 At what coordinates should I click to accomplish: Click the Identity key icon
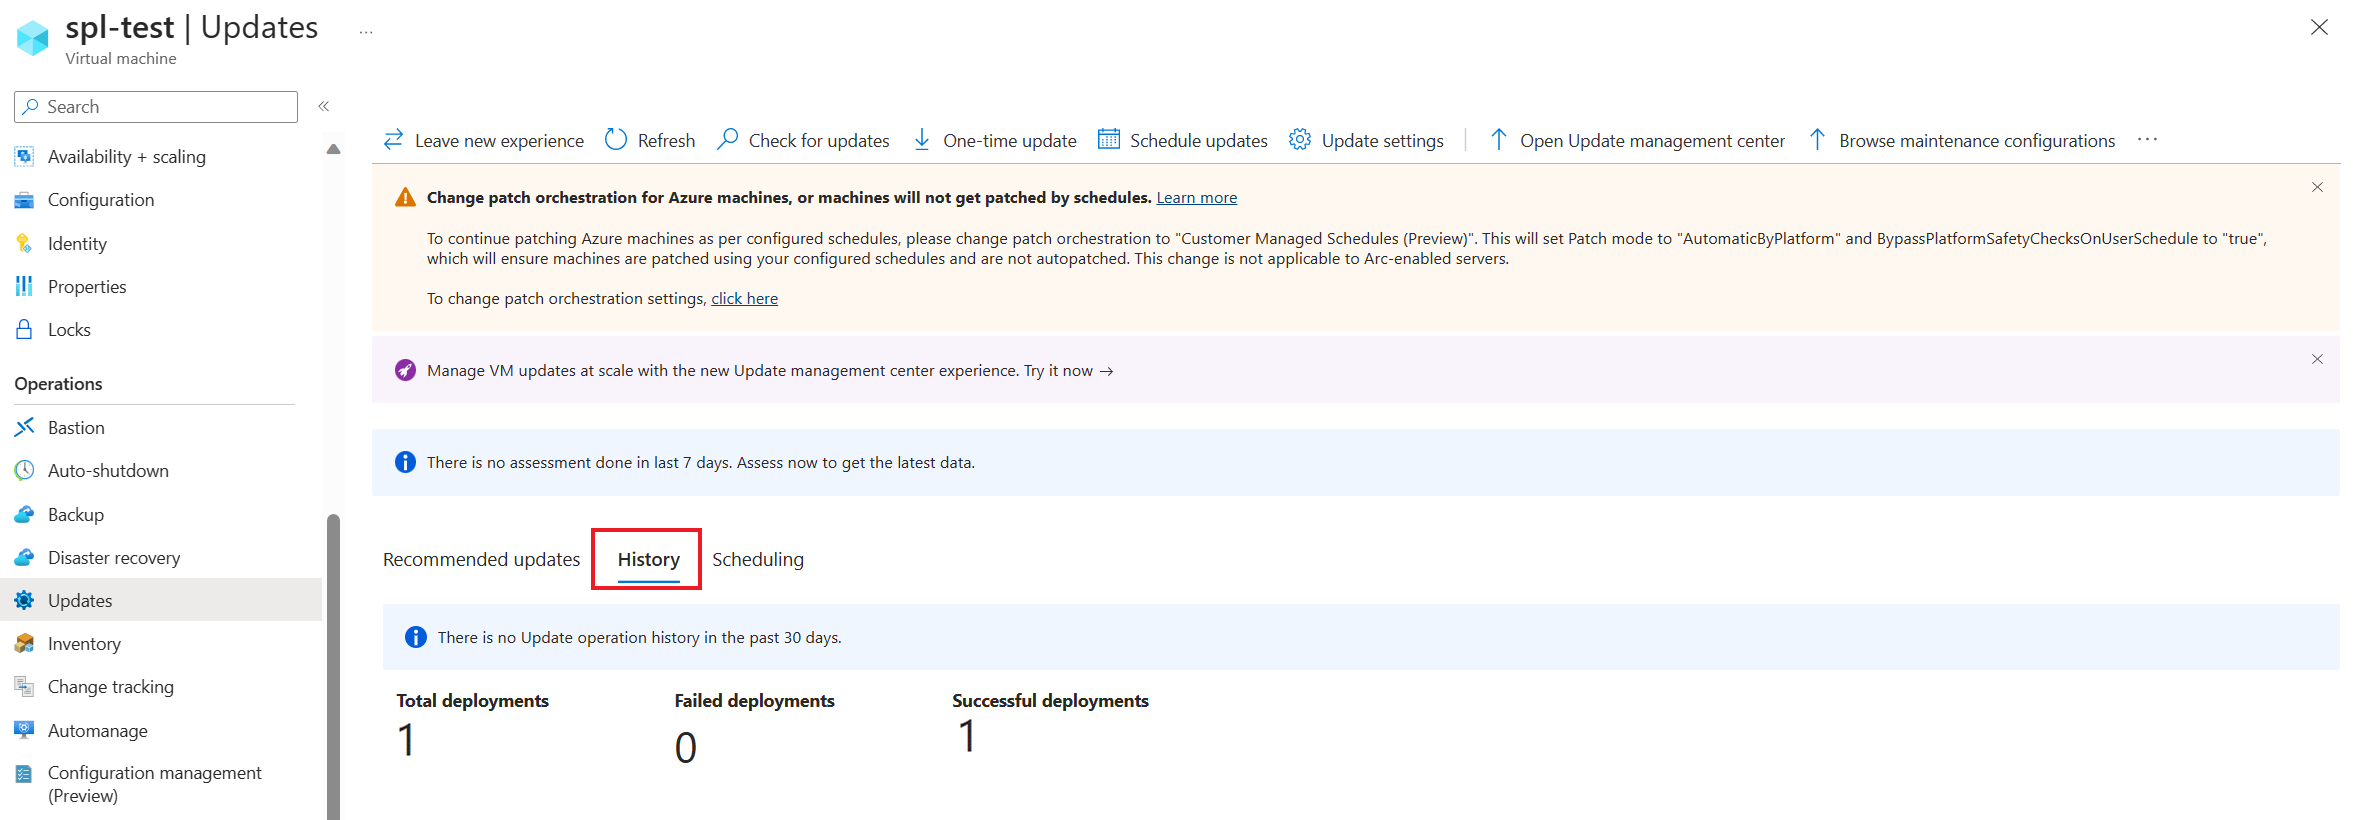[24, 243]
